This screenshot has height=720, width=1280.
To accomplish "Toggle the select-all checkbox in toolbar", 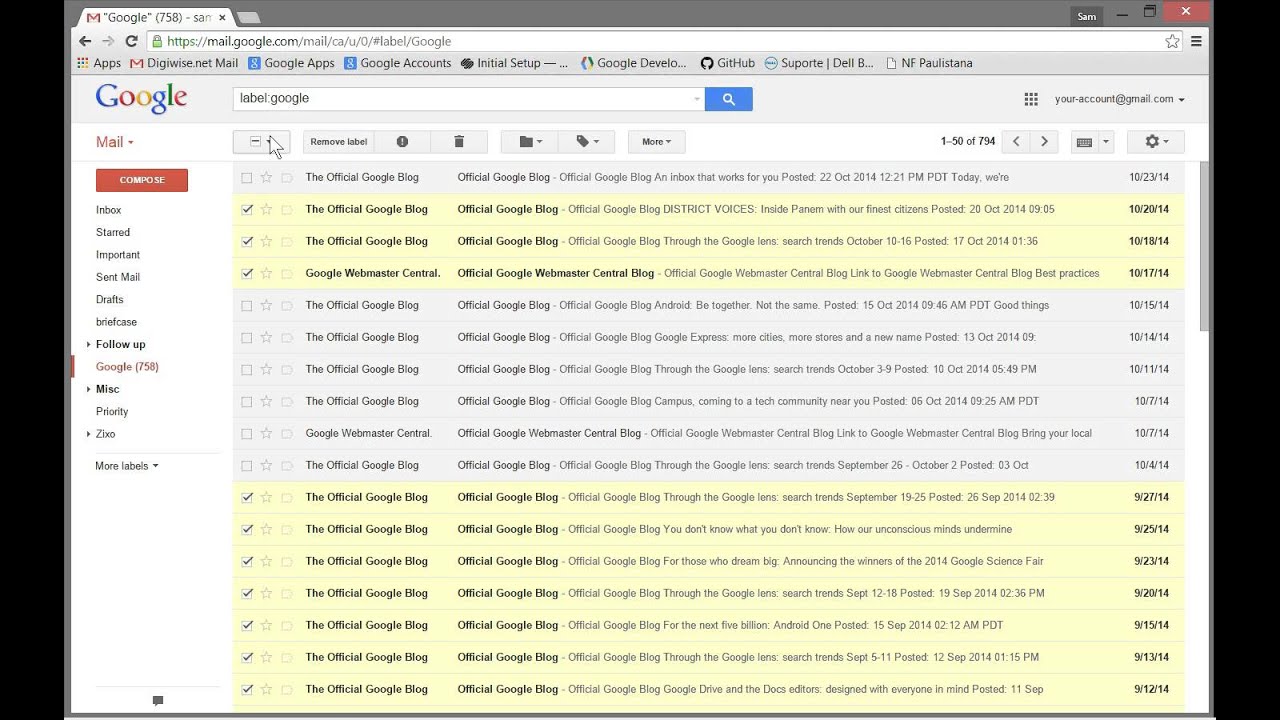I will [x=255, y=142].
